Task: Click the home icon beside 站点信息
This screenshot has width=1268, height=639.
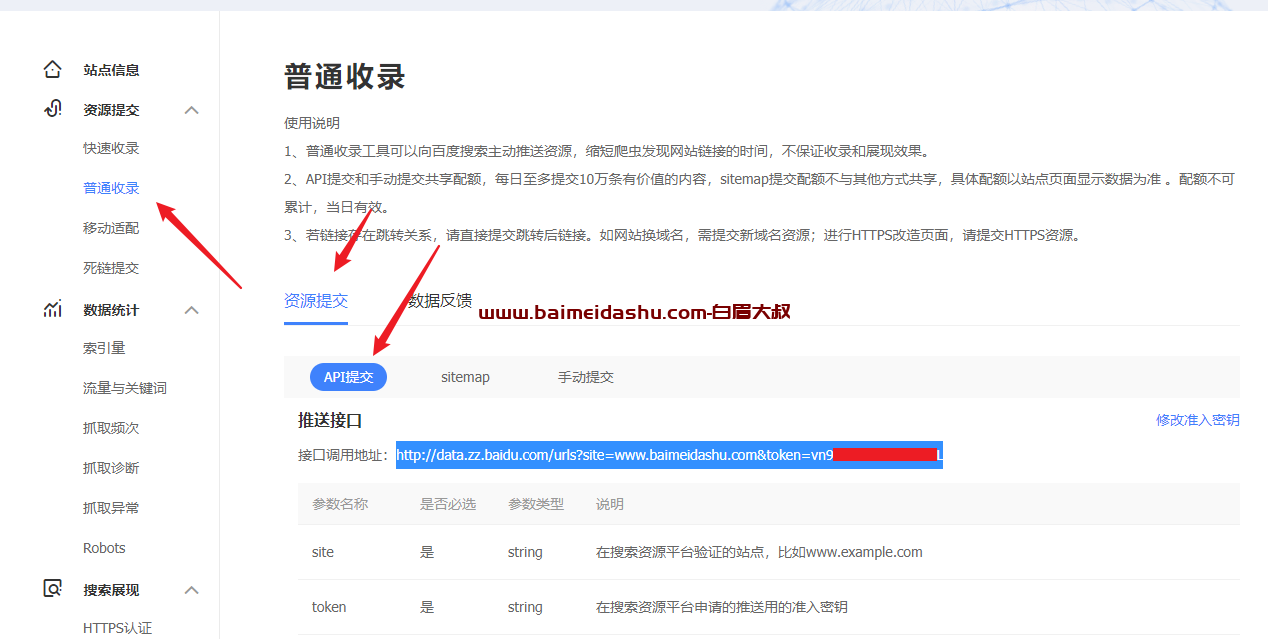Action: [53, 70]
